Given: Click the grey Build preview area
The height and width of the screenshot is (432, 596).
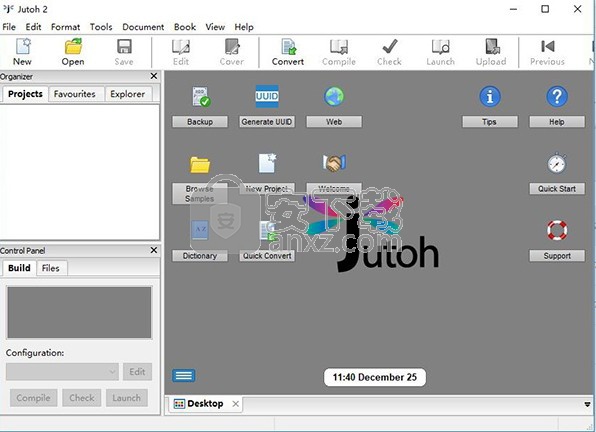Looking at the screenshot, I should click(79, 312).
